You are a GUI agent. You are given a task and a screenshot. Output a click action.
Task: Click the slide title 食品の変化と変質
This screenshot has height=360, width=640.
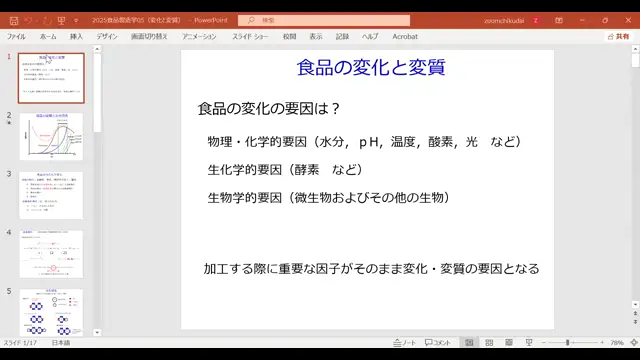tap(371, 68)
